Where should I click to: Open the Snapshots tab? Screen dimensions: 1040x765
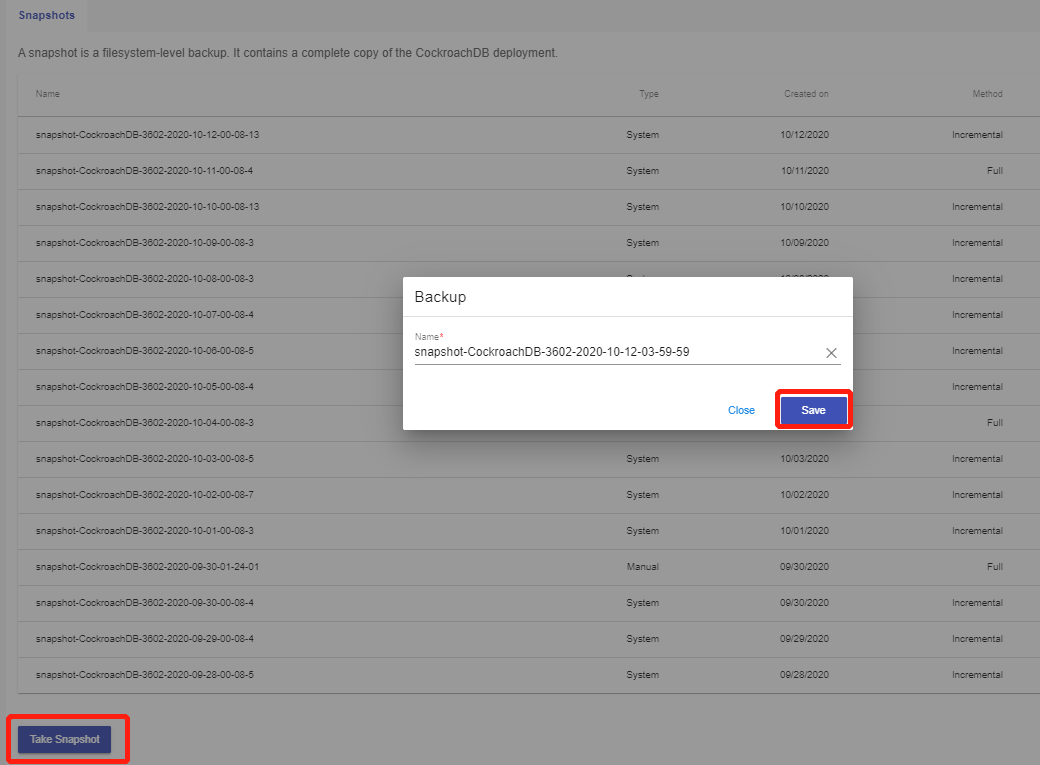coord(46,16)
